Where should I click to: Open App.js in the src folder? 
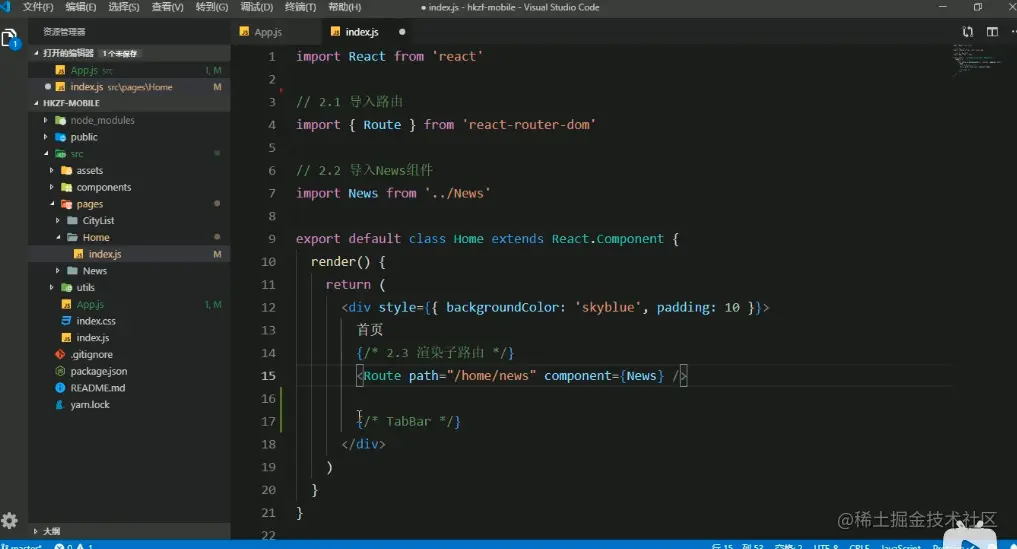coord(129,304)
